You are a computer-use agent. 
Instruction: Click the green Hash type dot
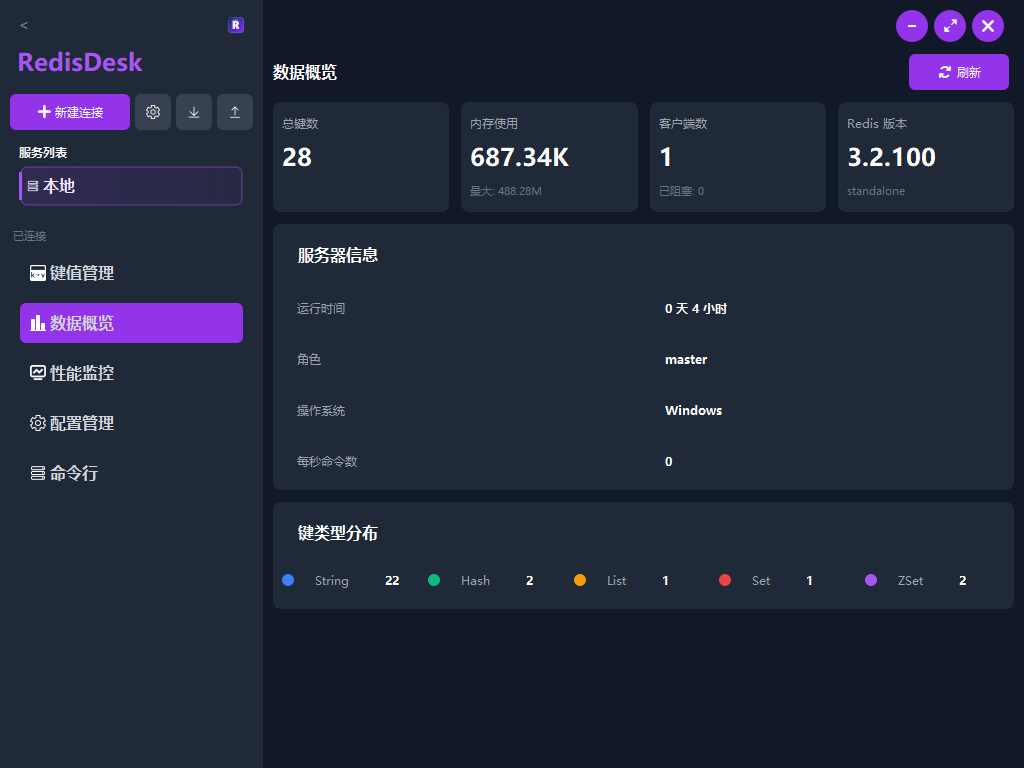coord(434,580)
